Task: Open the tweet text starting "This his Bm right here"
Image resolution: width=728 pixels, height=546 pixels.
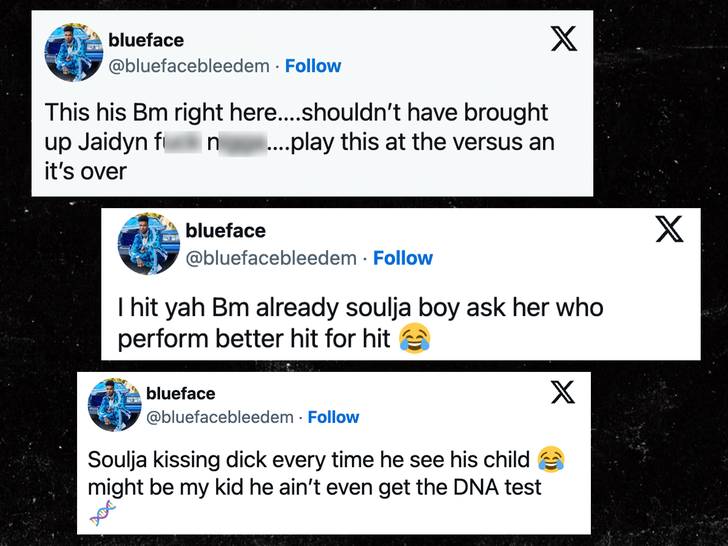Action: 300,142
